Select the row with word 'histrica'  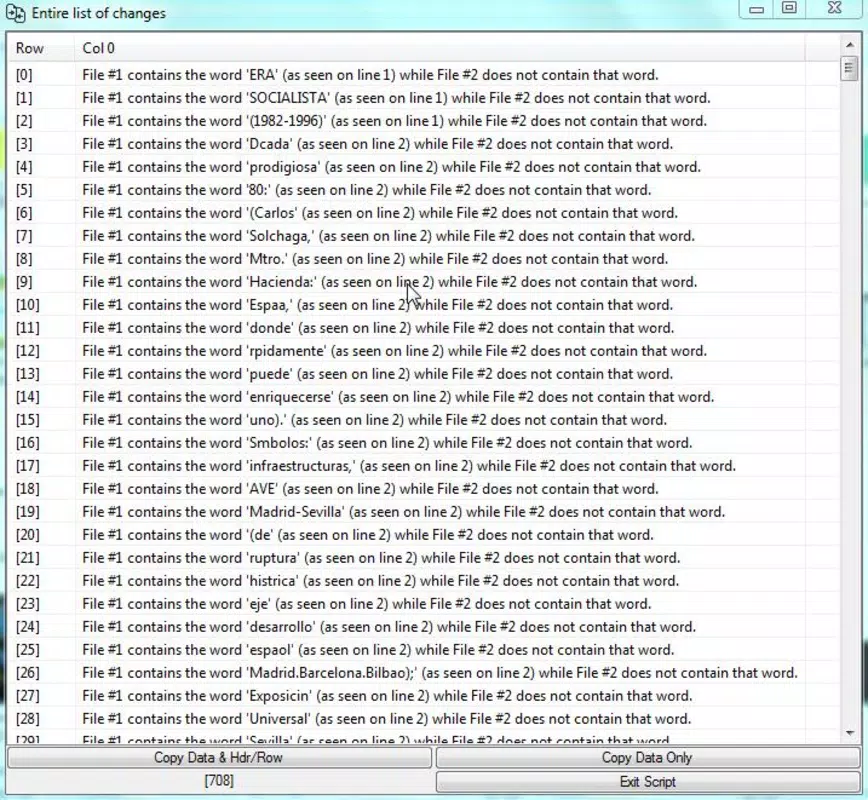(x=424, y=581)
